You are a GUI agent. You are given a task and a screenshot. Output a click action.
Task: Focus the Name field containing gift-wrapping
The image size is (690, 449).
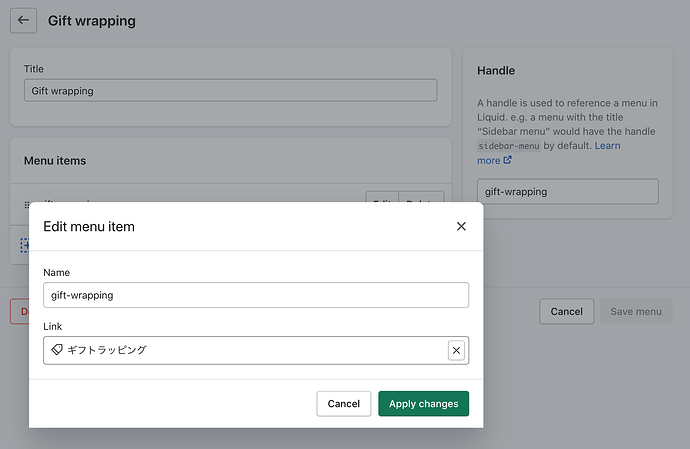point(256,295)
